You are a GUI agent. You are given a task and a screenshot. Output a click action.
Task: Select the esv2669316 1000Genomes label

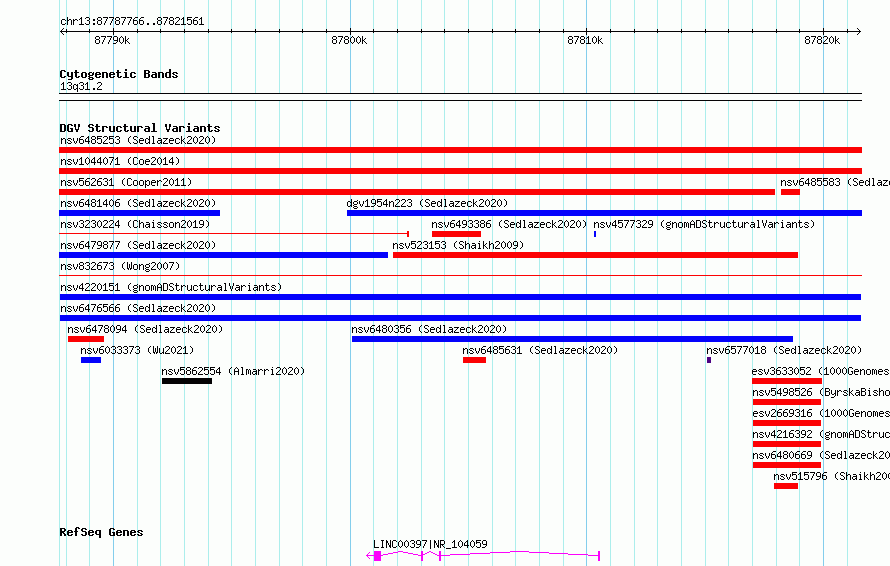click(x=821, y=413)
